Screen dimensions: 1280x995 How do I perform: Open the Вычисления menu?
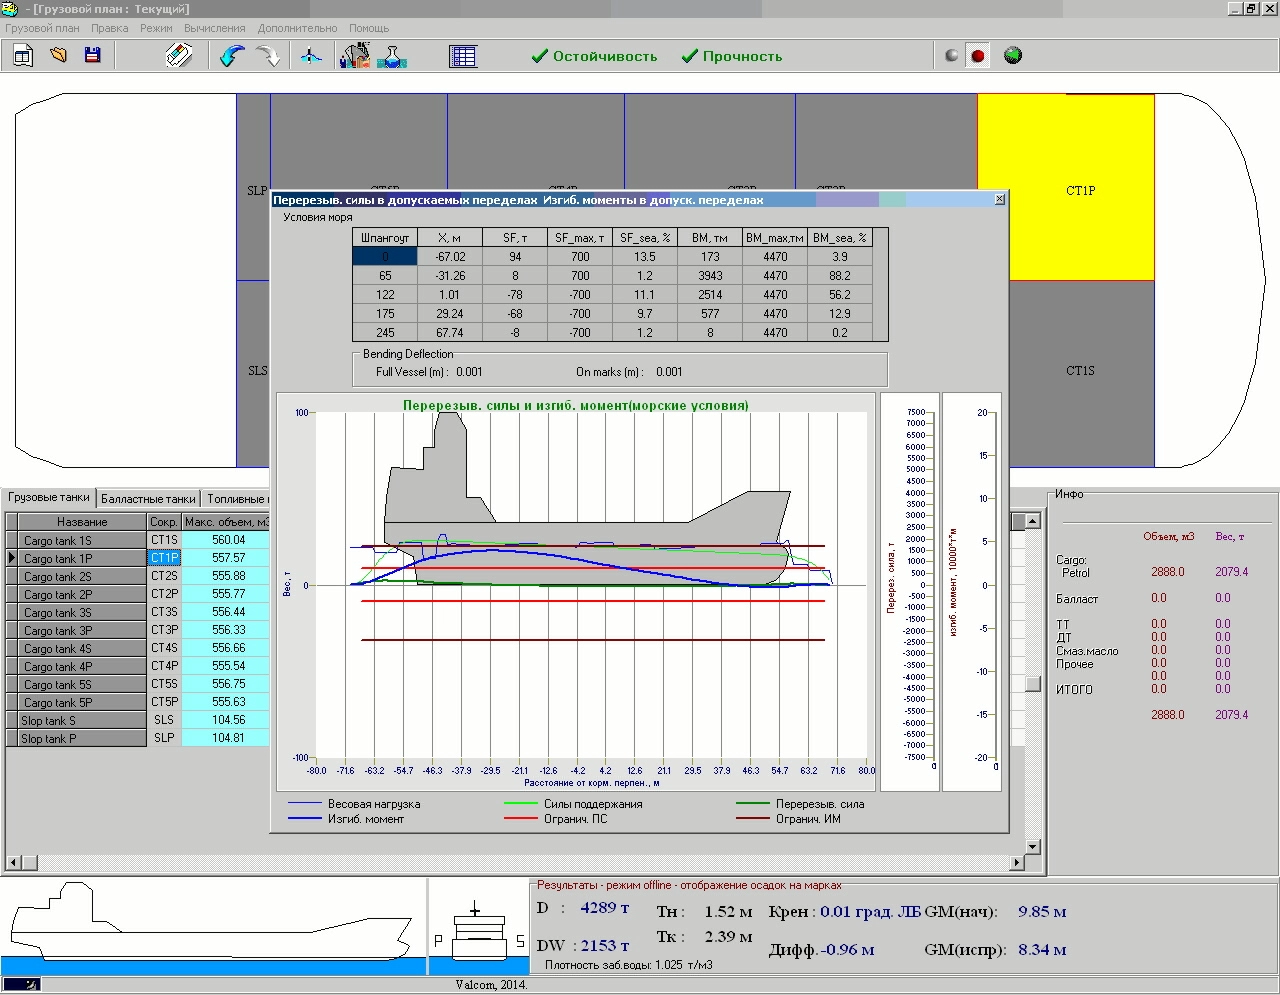click(214, 28)
